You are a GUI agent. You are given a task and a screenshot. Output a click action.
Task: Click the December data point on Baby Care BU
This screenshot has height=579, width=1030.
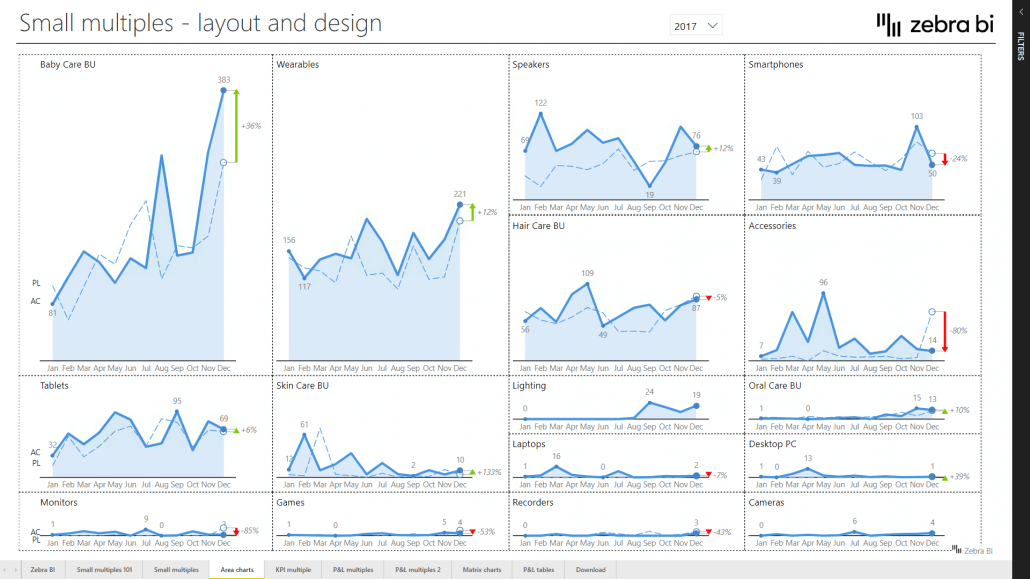222,89
